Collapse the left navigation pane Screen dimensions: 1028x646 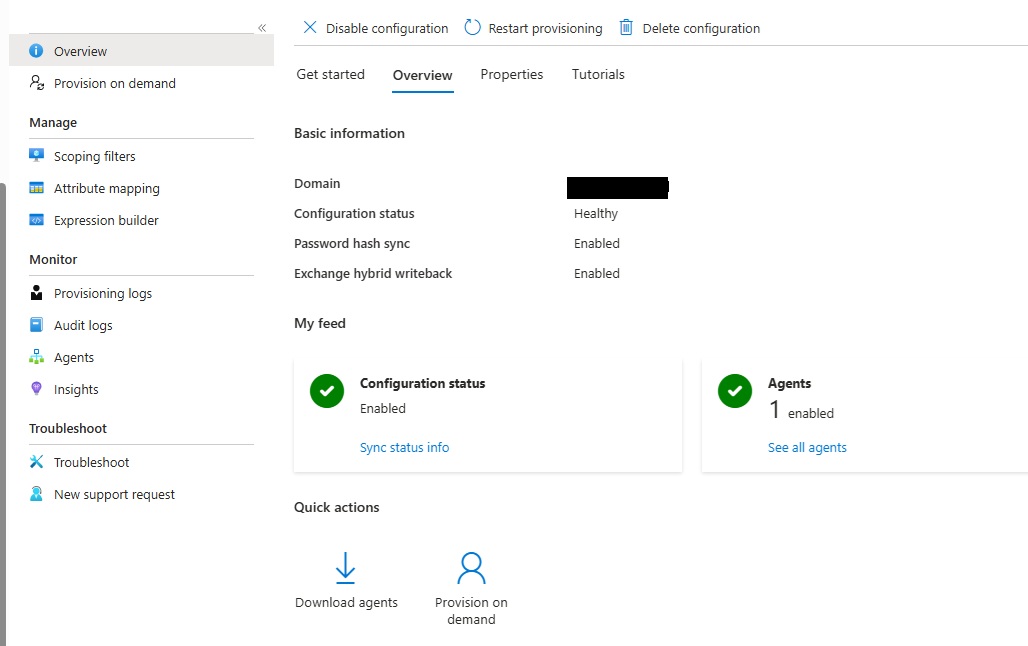(x=261, y=27)
